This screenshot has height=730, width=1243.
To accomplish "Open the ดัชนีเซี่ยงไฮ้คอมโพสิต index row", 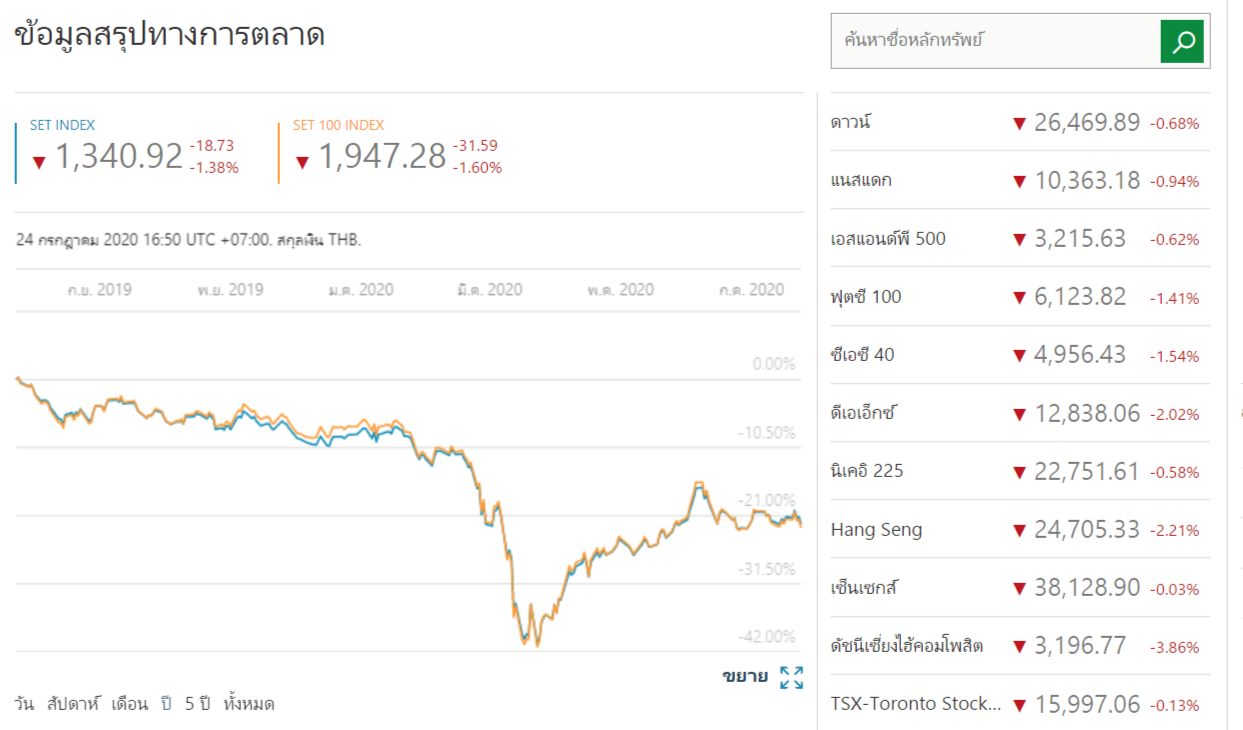I will click(906, 646).
